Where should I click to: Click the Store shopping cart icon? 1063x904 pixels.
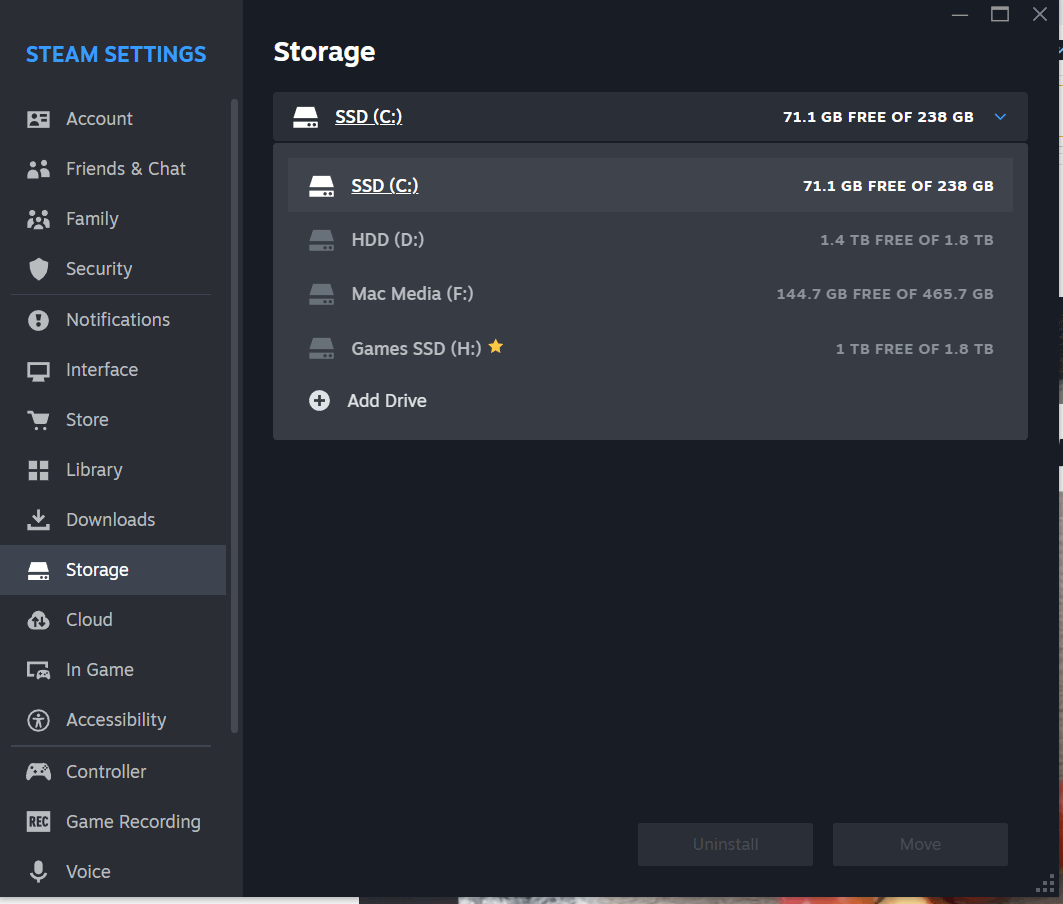(39, 420)
